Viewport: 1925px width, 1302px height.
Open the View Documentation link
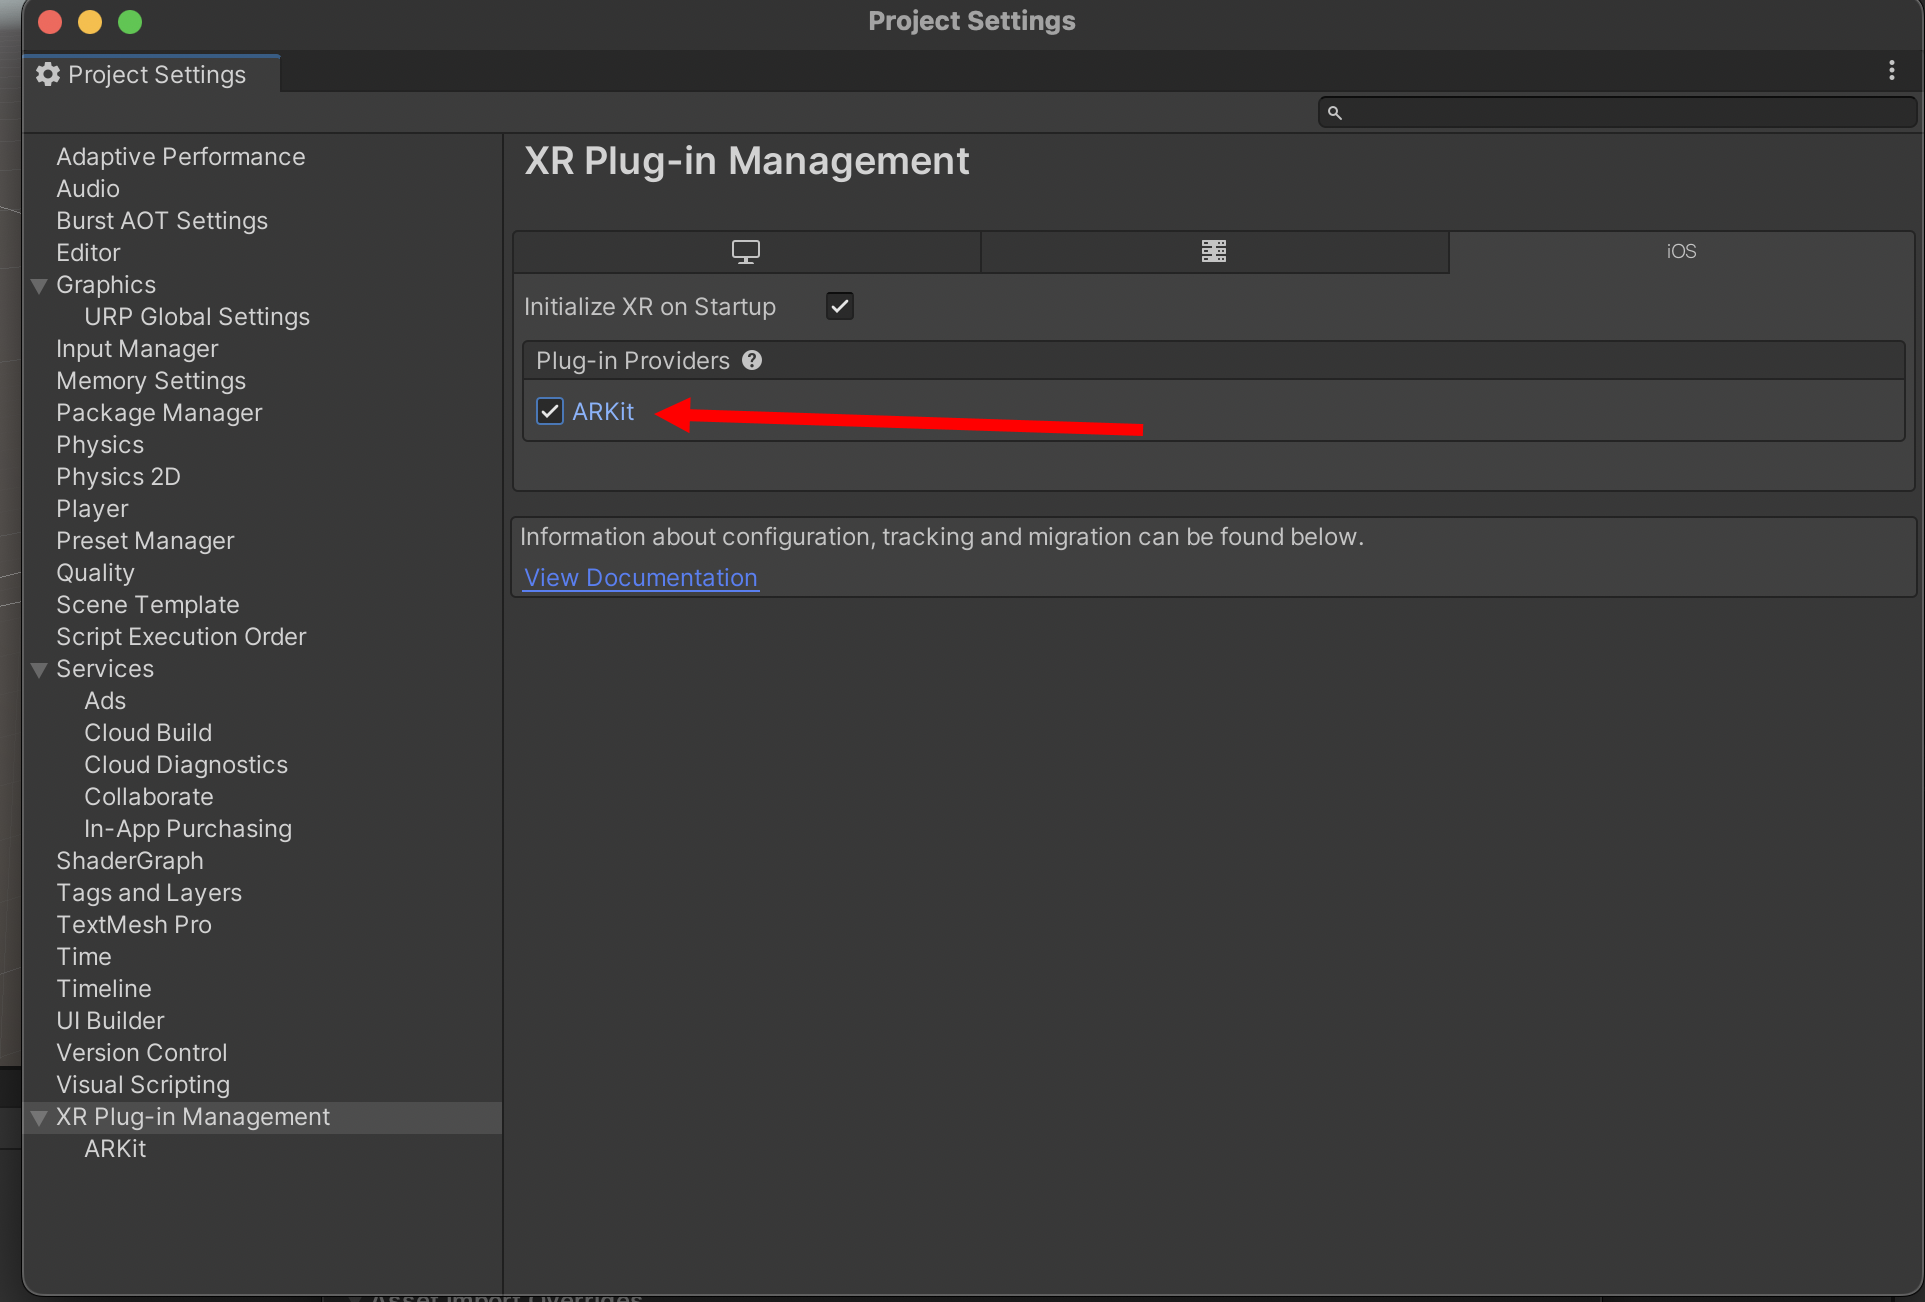[x=640, y=578]
